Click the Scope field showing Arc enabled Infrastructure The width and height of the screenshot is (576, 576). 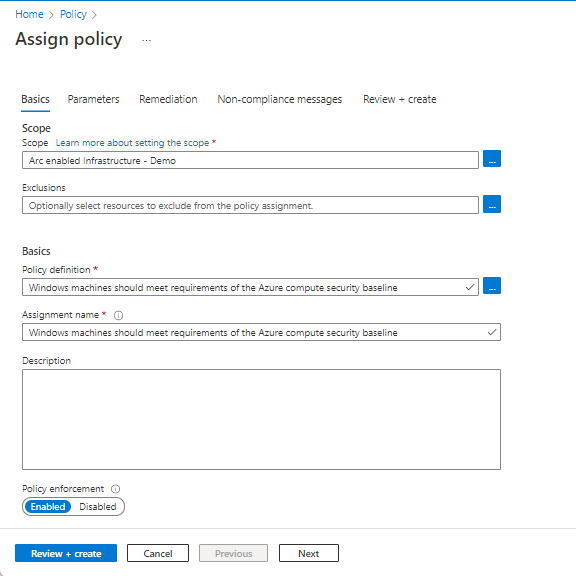point(250,160)
